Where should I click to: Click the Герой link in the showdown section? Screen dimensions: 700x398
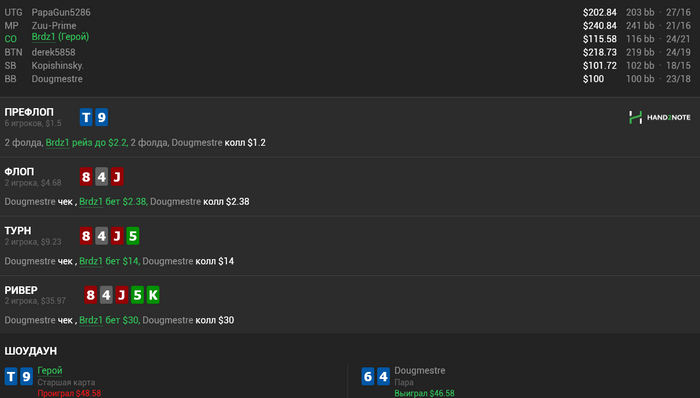coord(50,370)
